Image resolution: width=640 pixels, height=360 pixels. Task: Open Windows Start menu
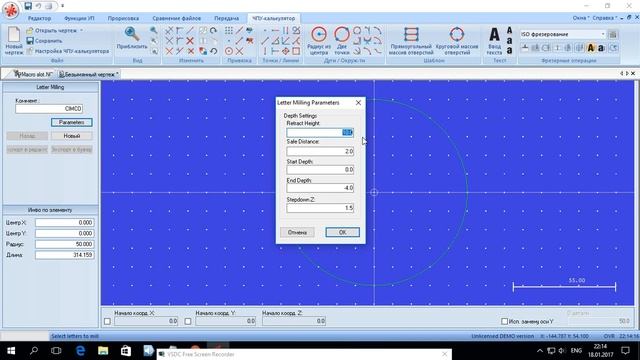(11, 351)
